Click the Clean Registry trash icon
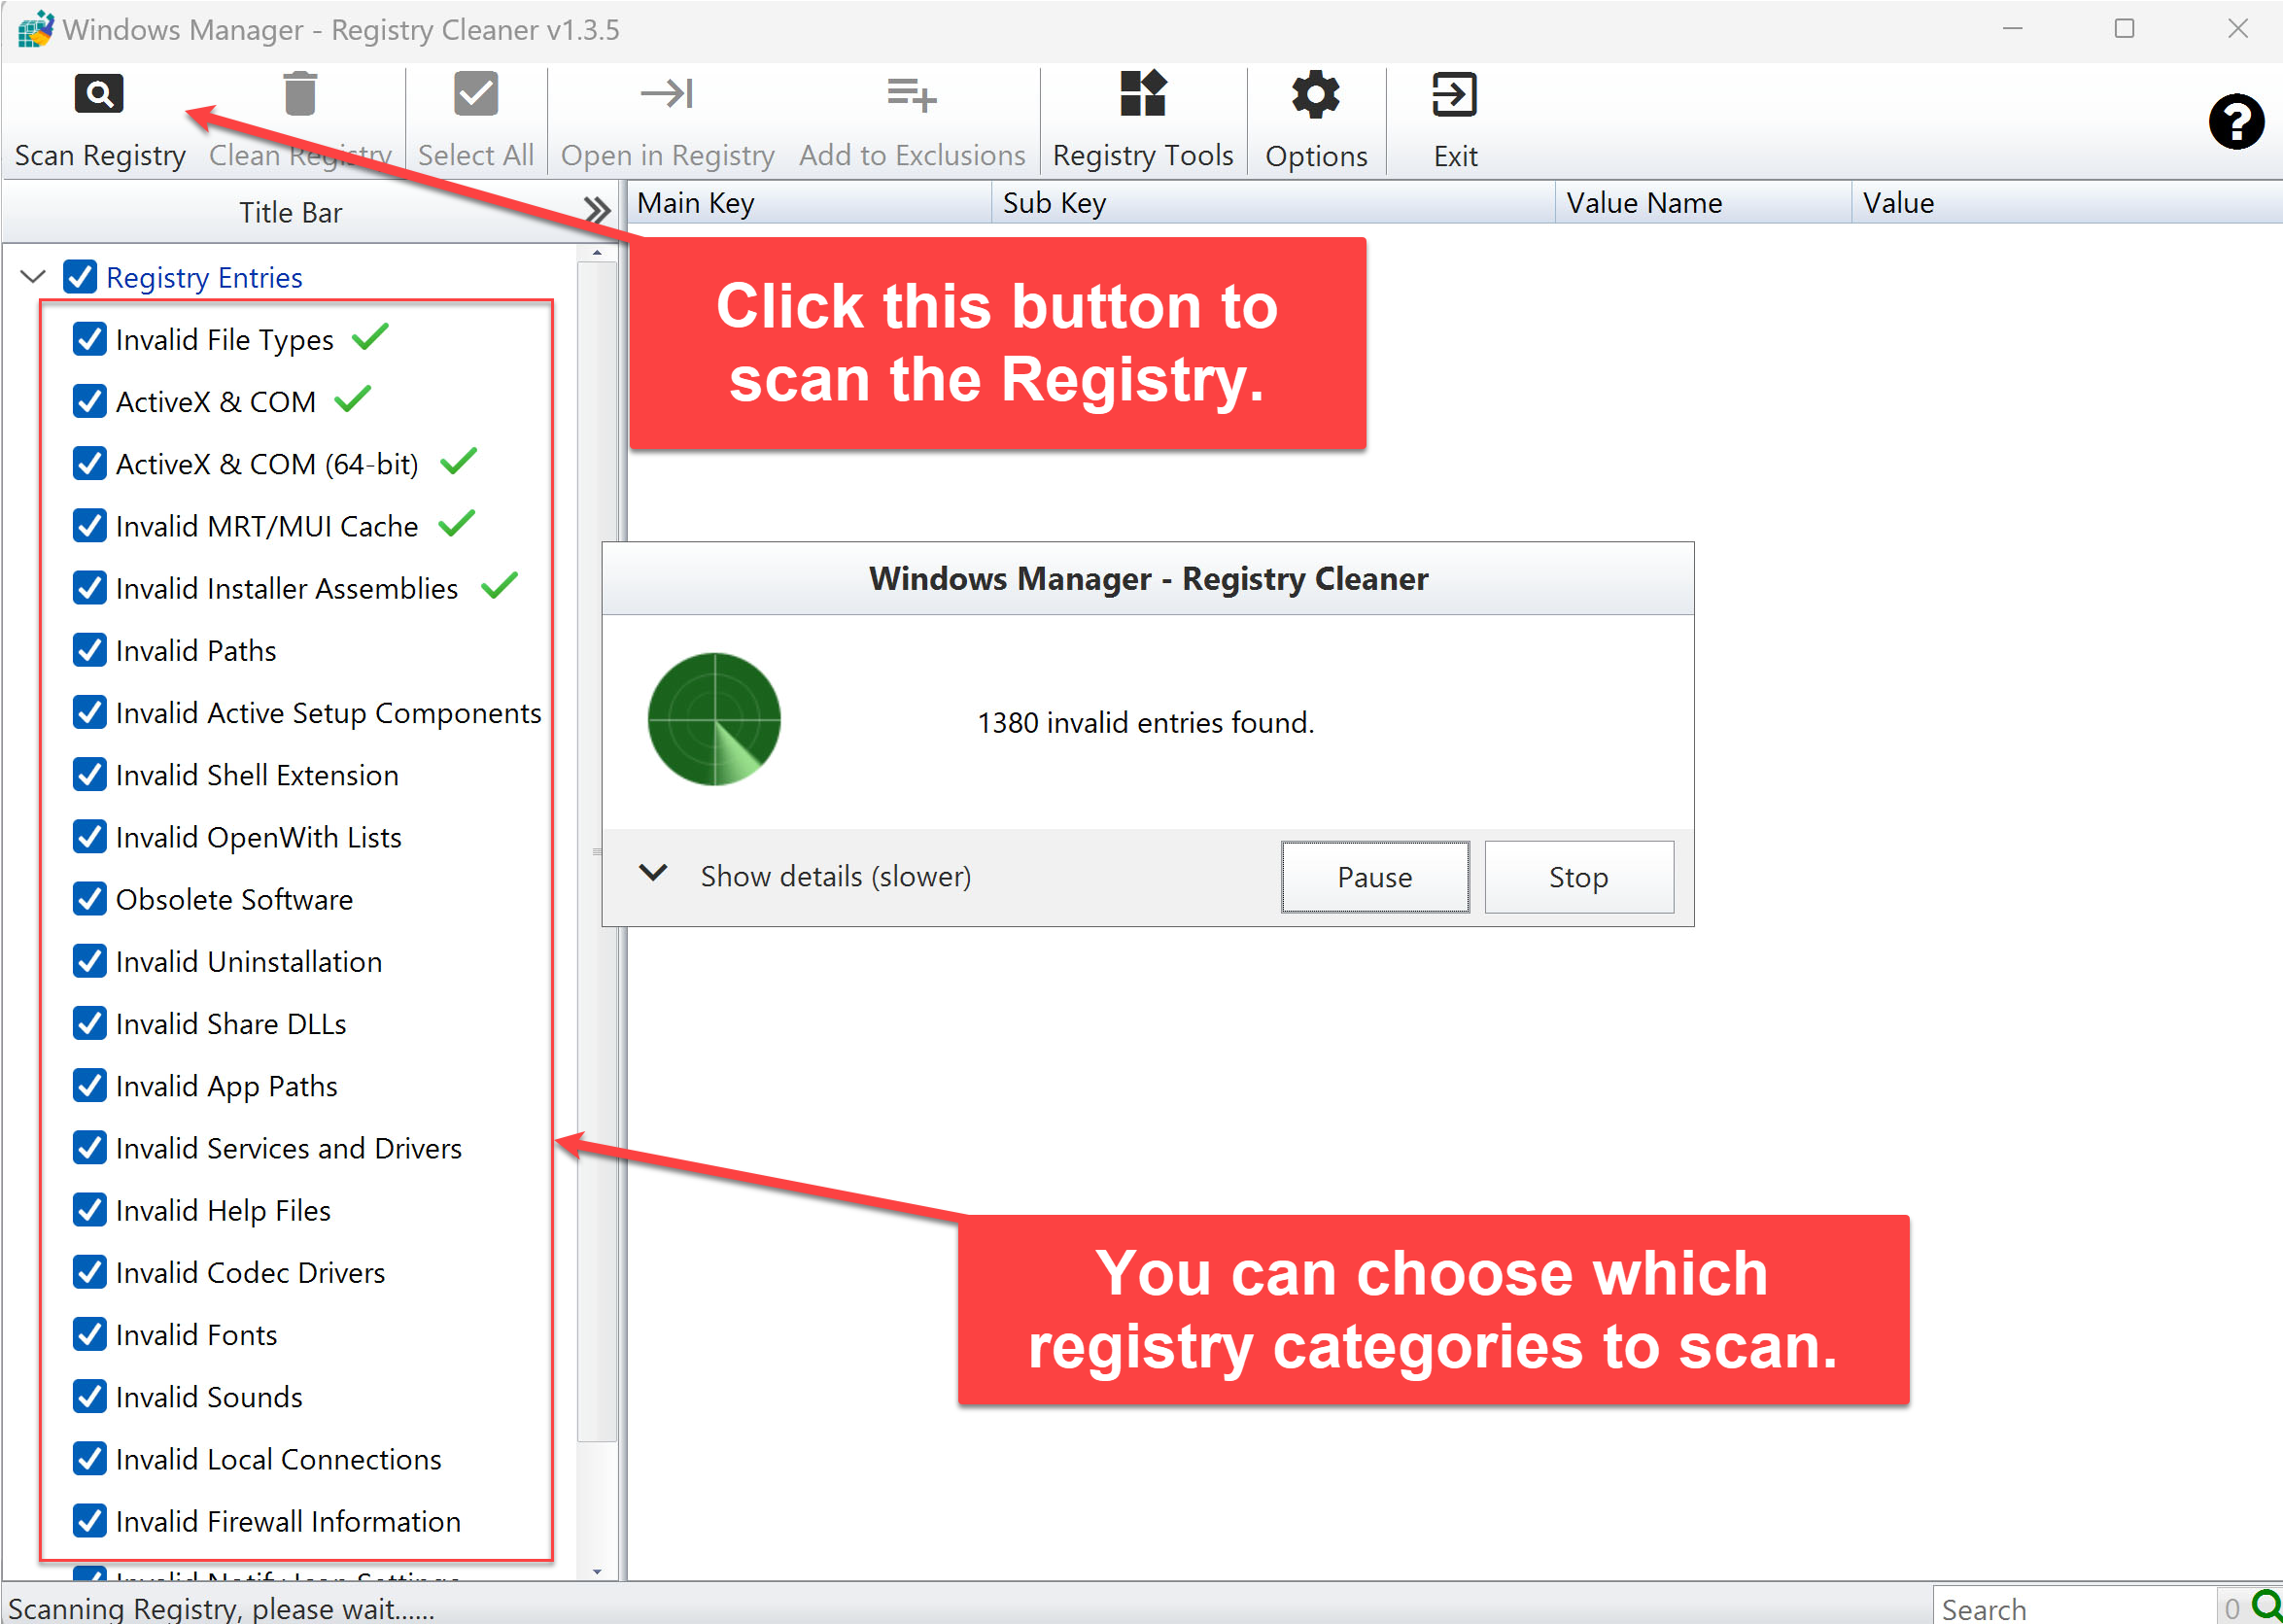The height and width of the screenshot is (1624, 2283). tap(300, 94)
